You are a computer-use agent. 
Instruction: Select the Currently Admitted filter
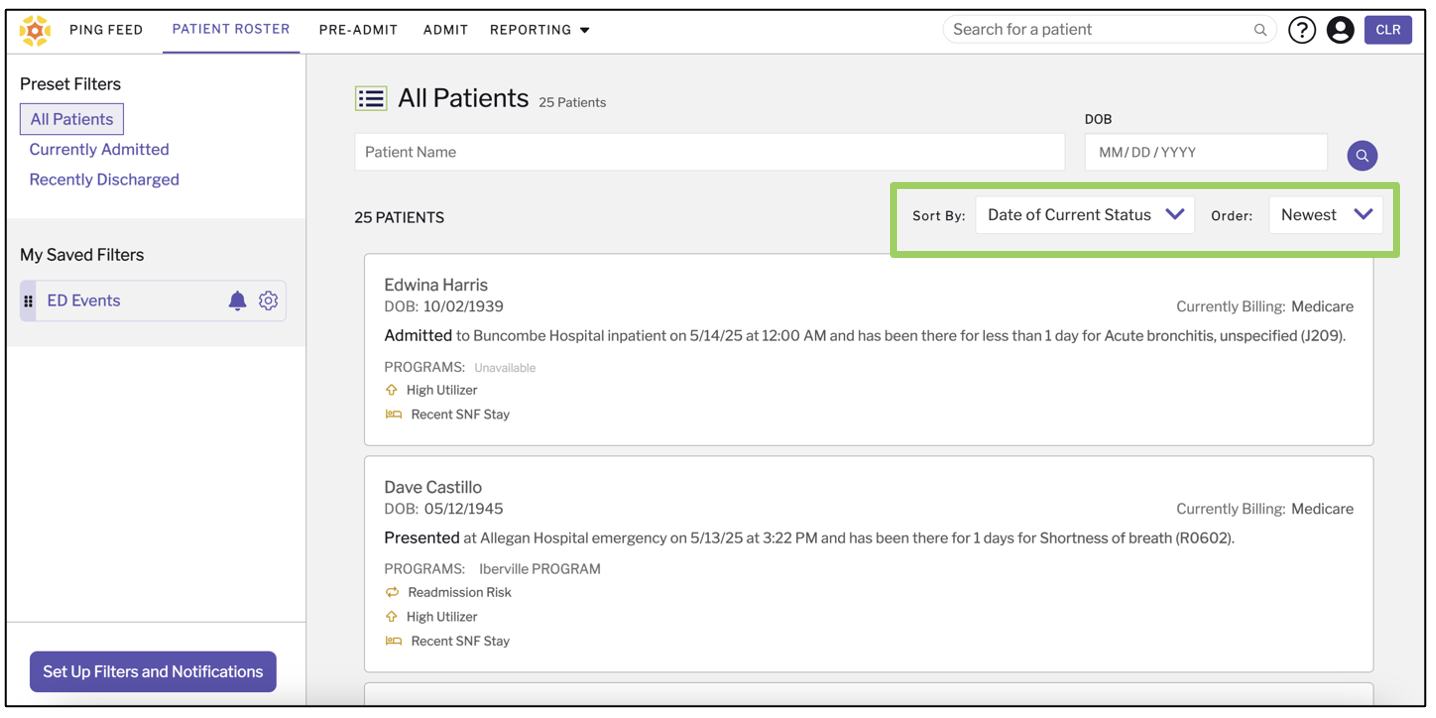pyautogui.click(x=98, y=149)
